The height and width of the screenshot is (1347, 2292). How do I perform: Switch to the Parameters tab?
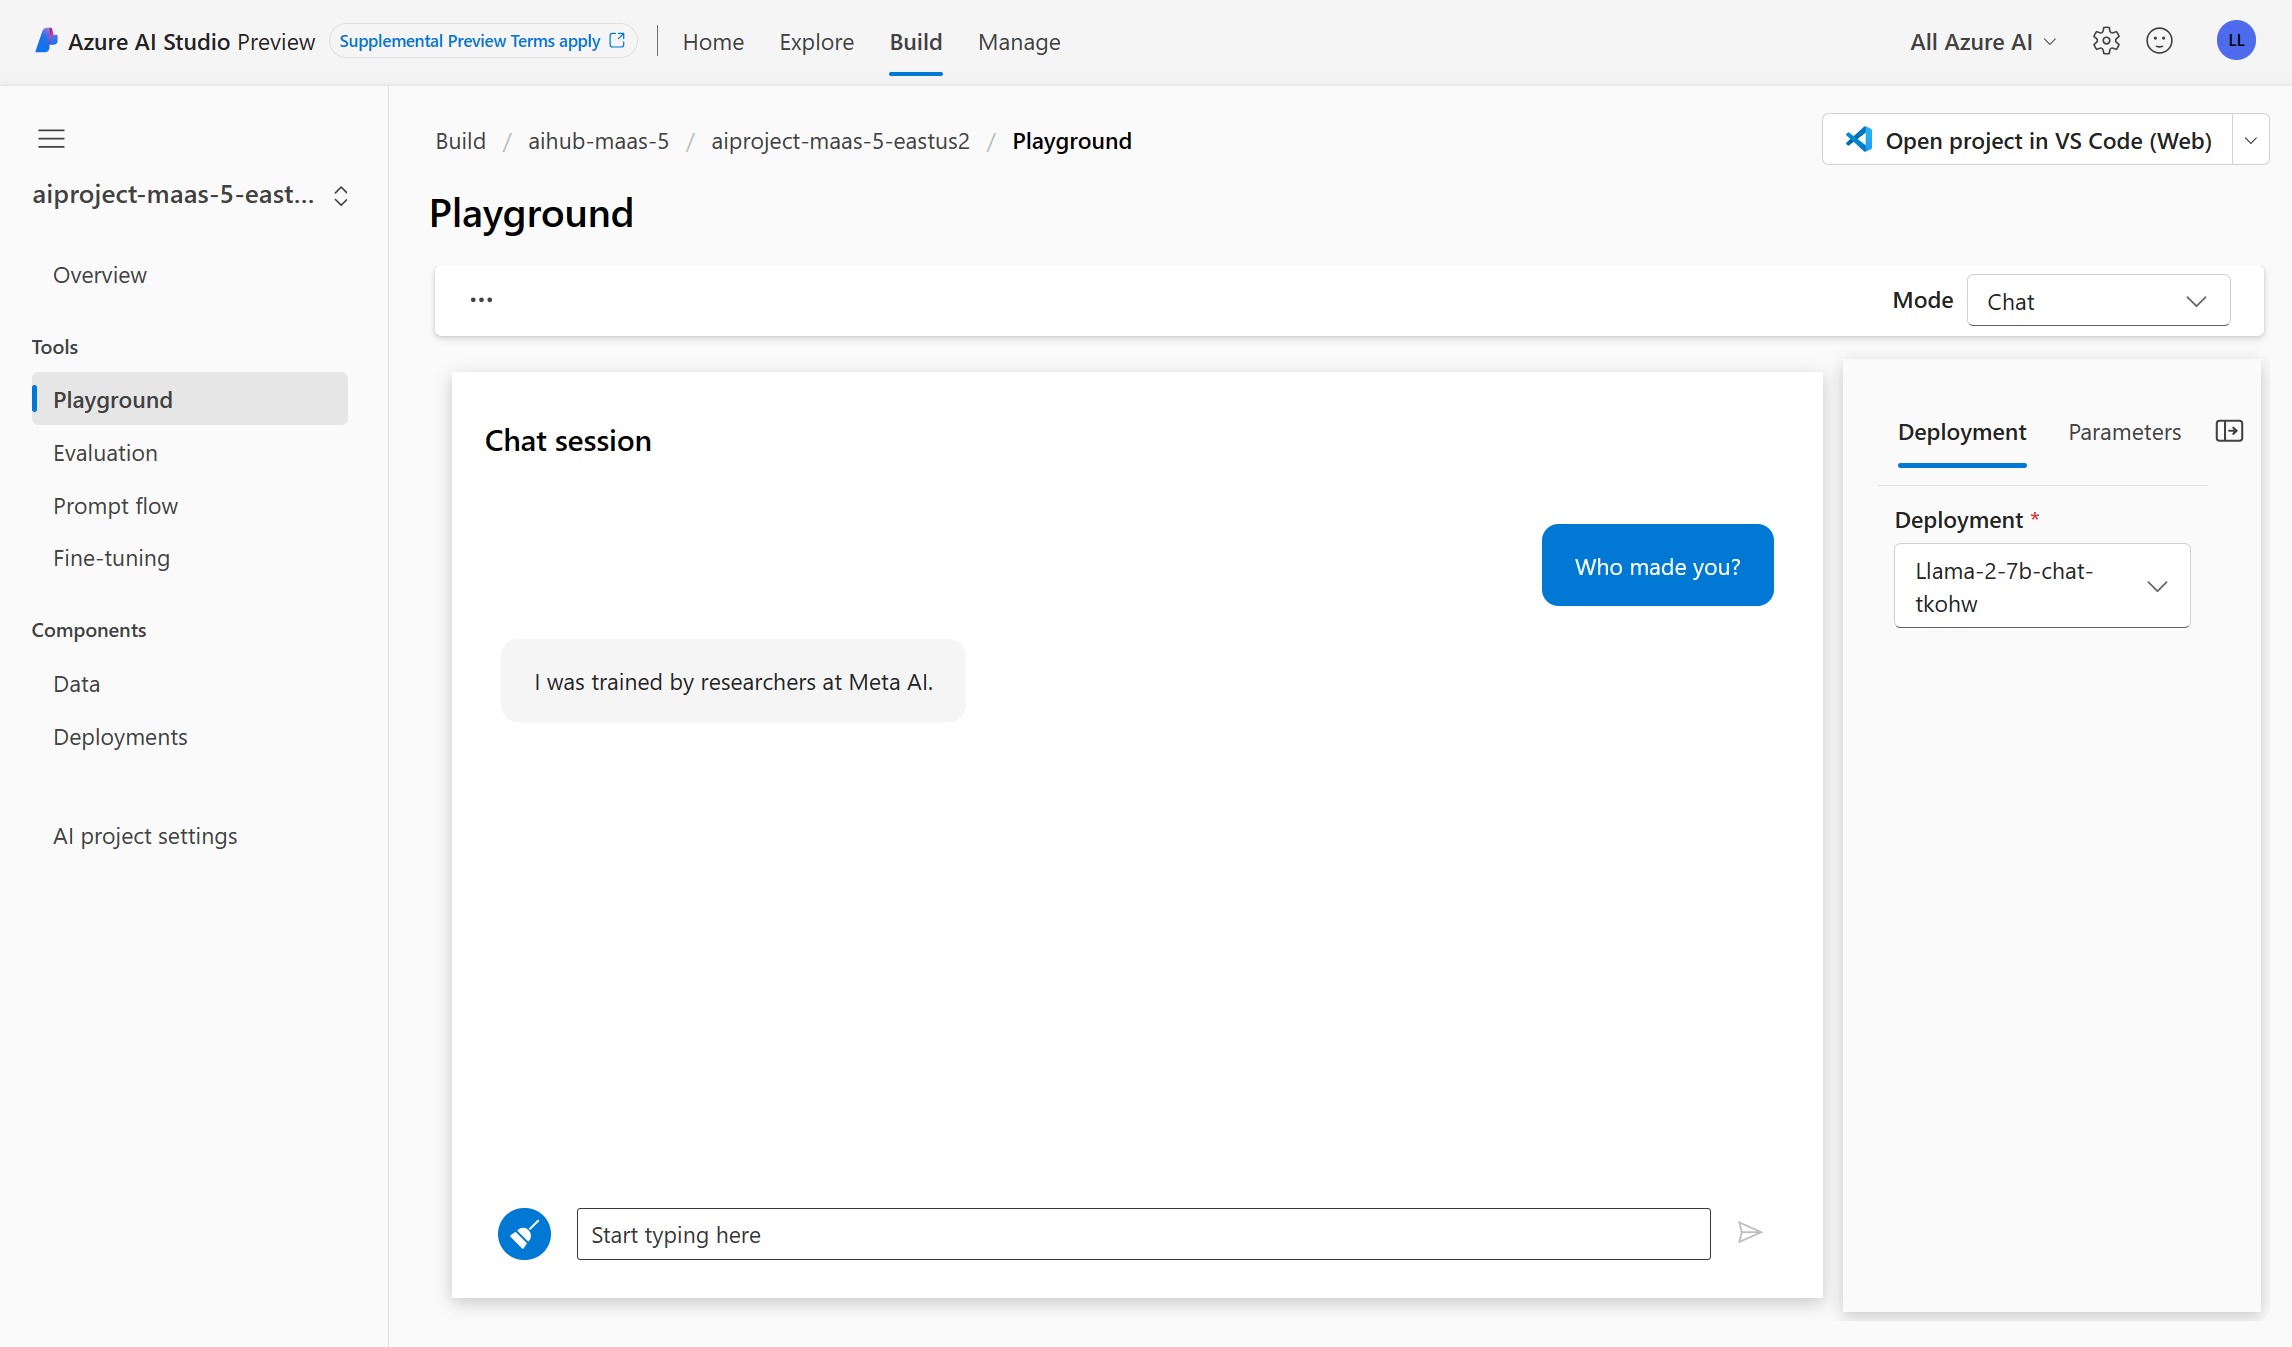pyautogui.click(x=2124, y=432)
